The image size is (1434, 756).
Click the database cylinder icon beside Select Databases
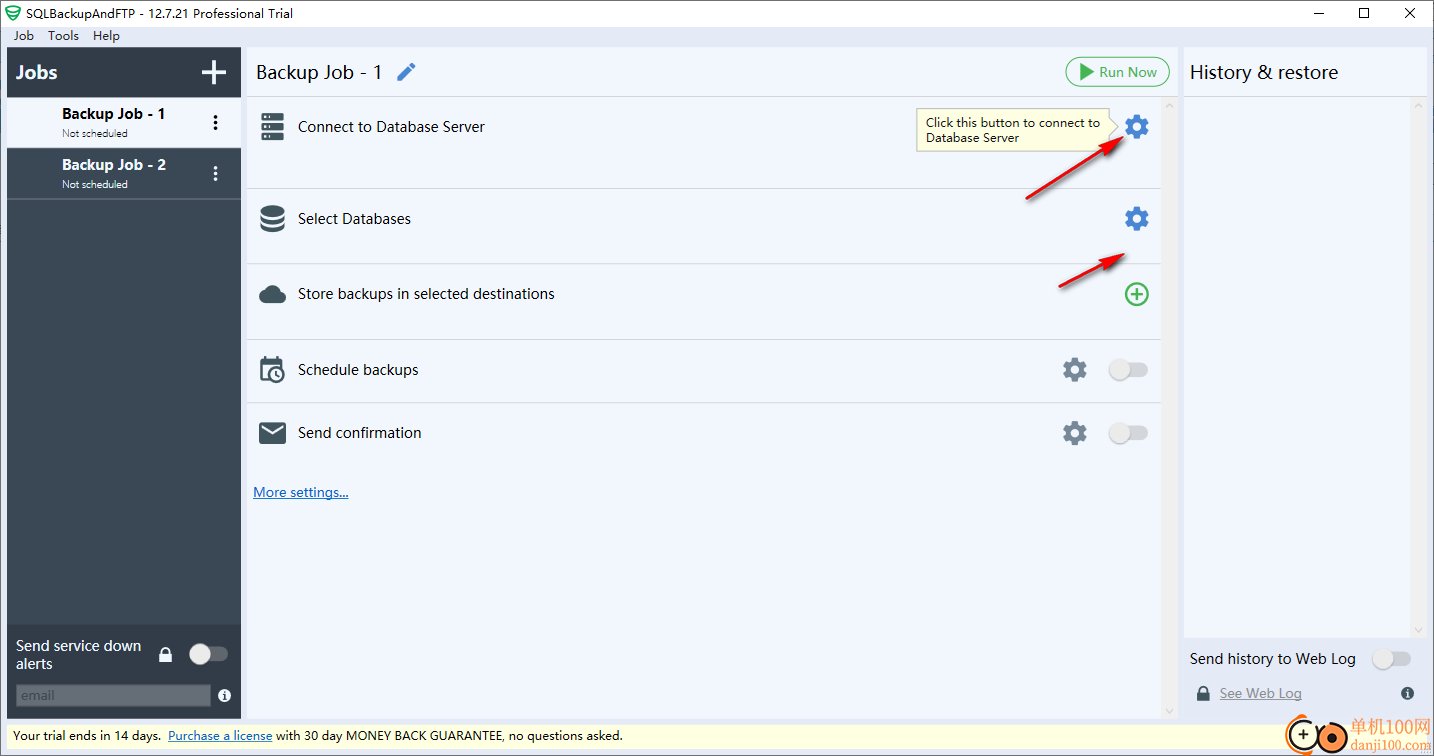coord(273,219)
